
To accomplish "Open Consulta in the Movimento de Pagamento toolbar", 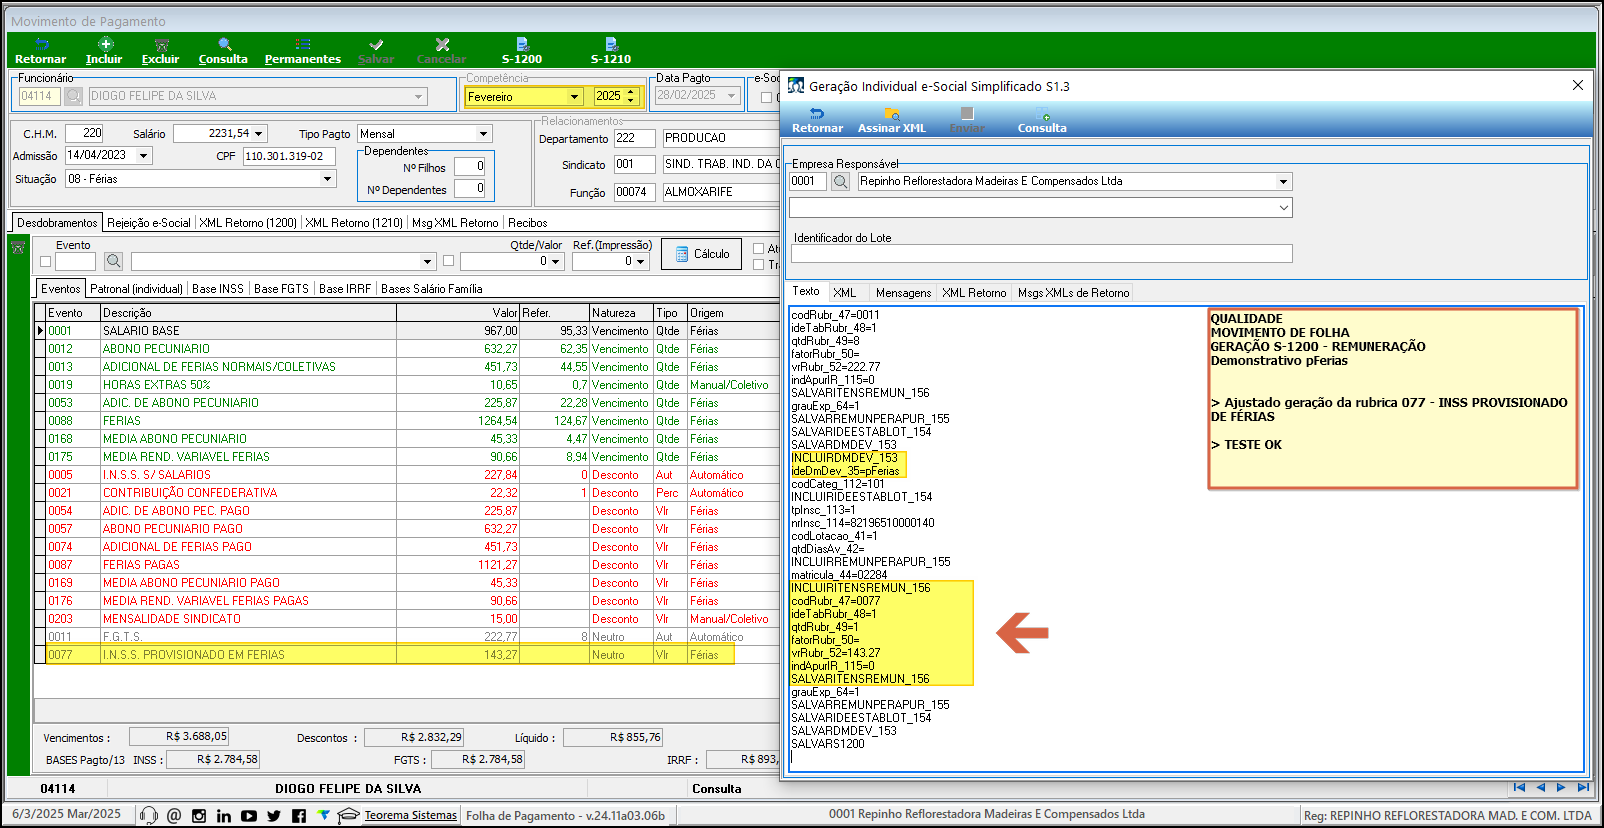I will pos(223,51).
